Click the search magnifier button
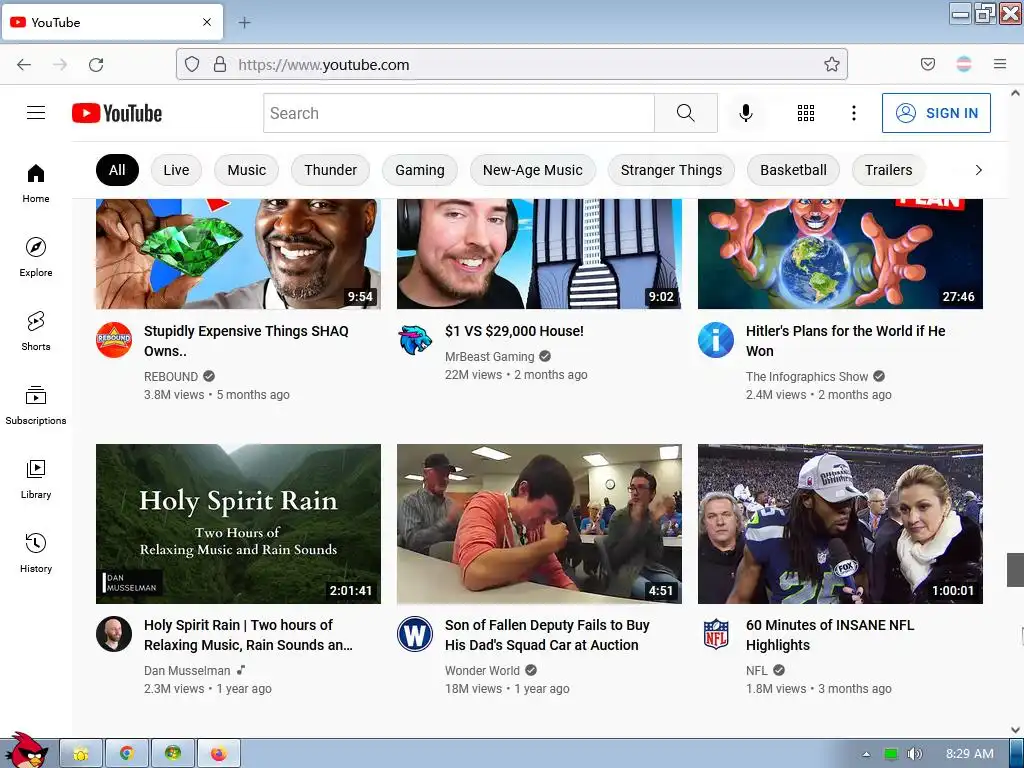This screenshot has height=768, width=1024. point(686,113)
